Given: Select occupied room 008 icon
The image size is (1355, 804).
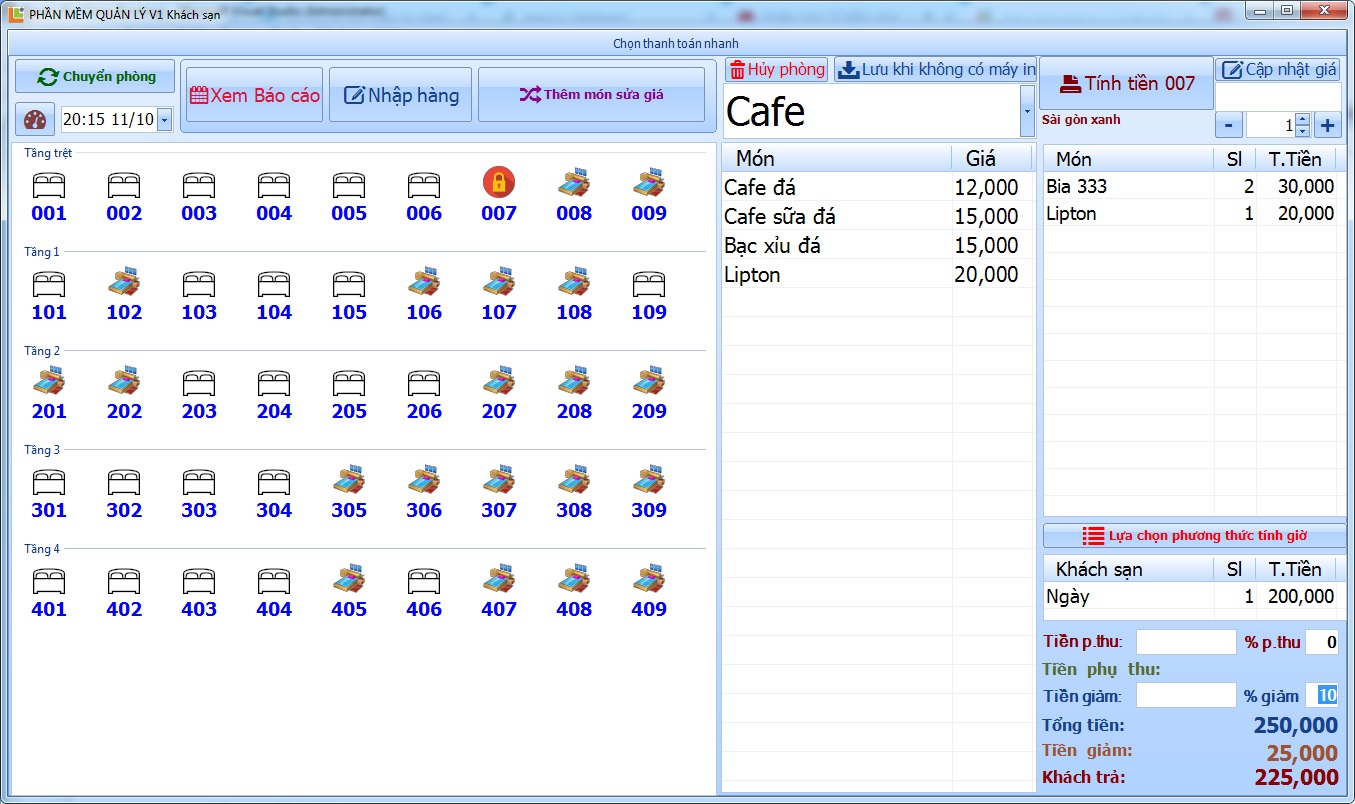Looking at the screenshot, I should (x=574, y=182).
